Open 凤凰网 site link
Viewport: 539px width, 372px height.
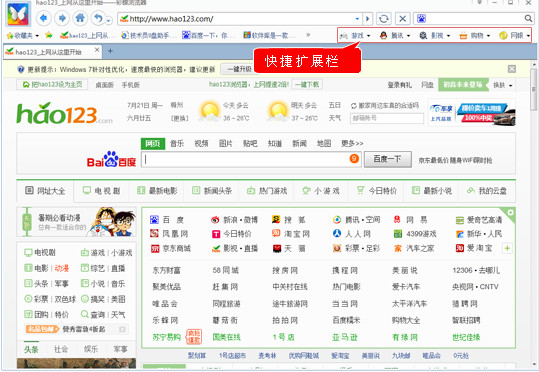pyautogui.click(x=169, y=234)
